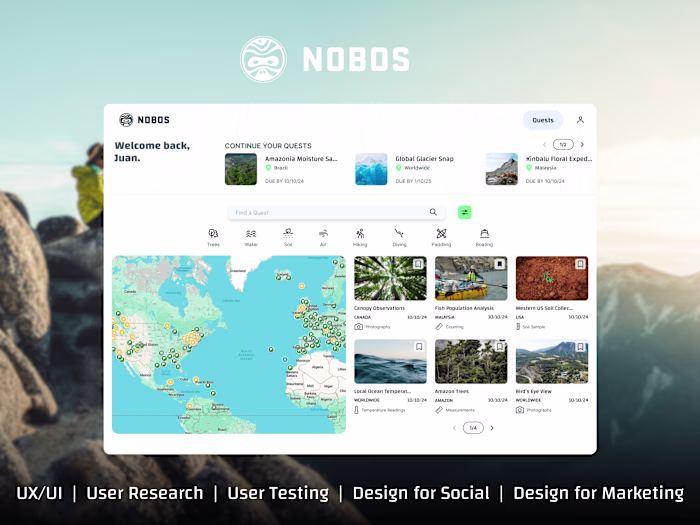700x525 pixels.
Task: Click location pin beside Worldwide label
Action: click(x=399, y=168)
